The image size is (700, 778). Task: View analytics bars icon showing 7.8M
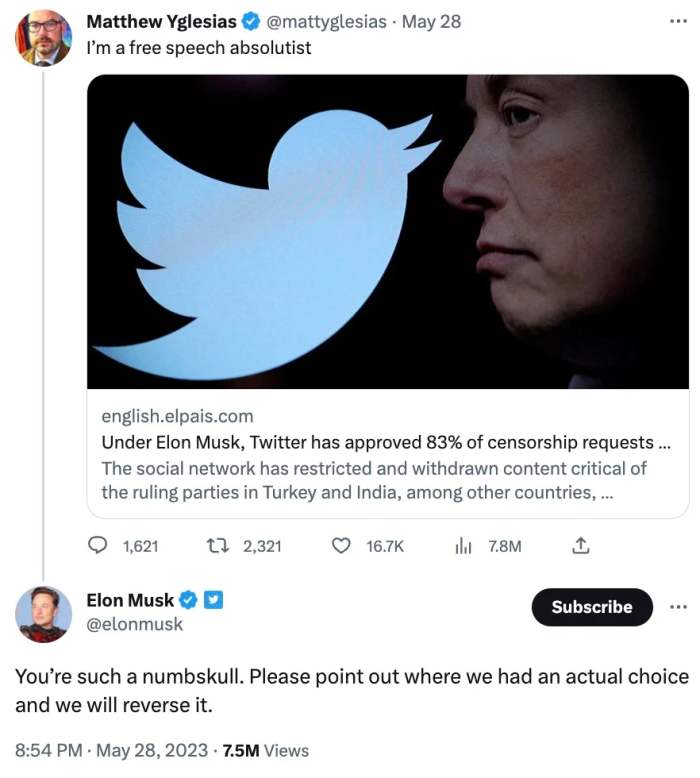pyautogui.click(x=463, y=546)
